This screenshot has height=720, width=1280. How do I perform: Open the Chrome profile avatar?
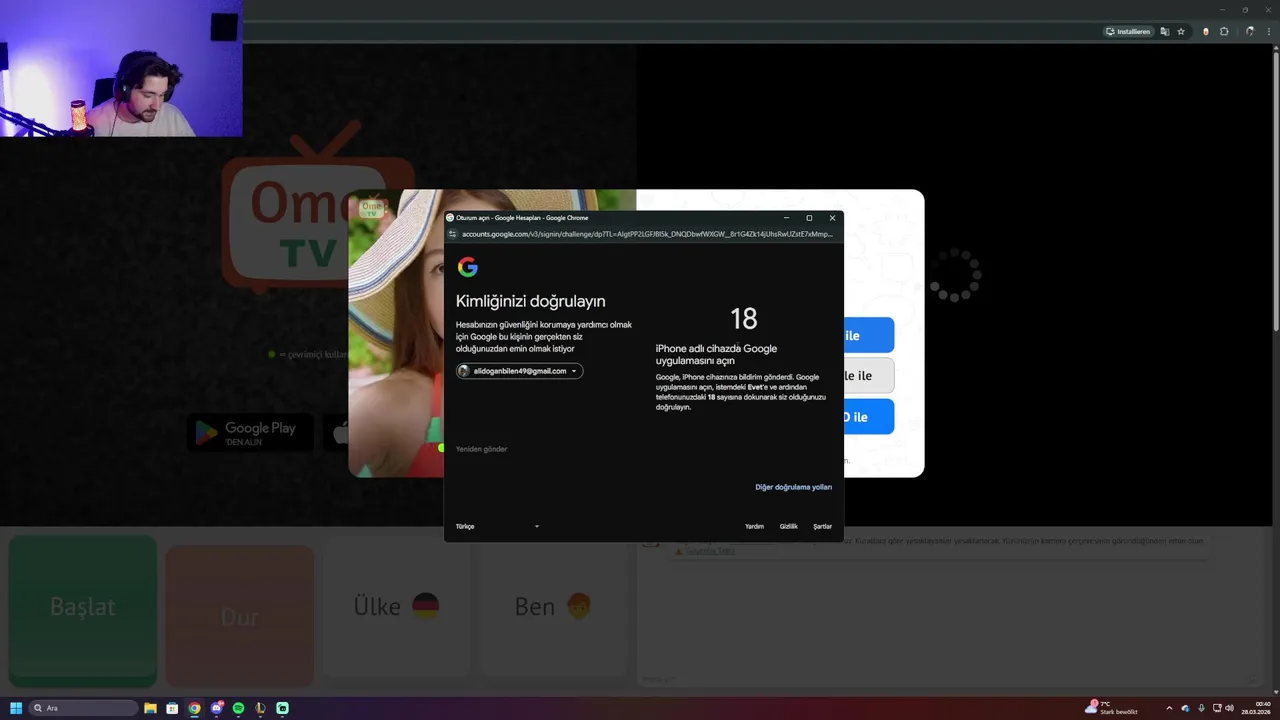point(1249,31)
